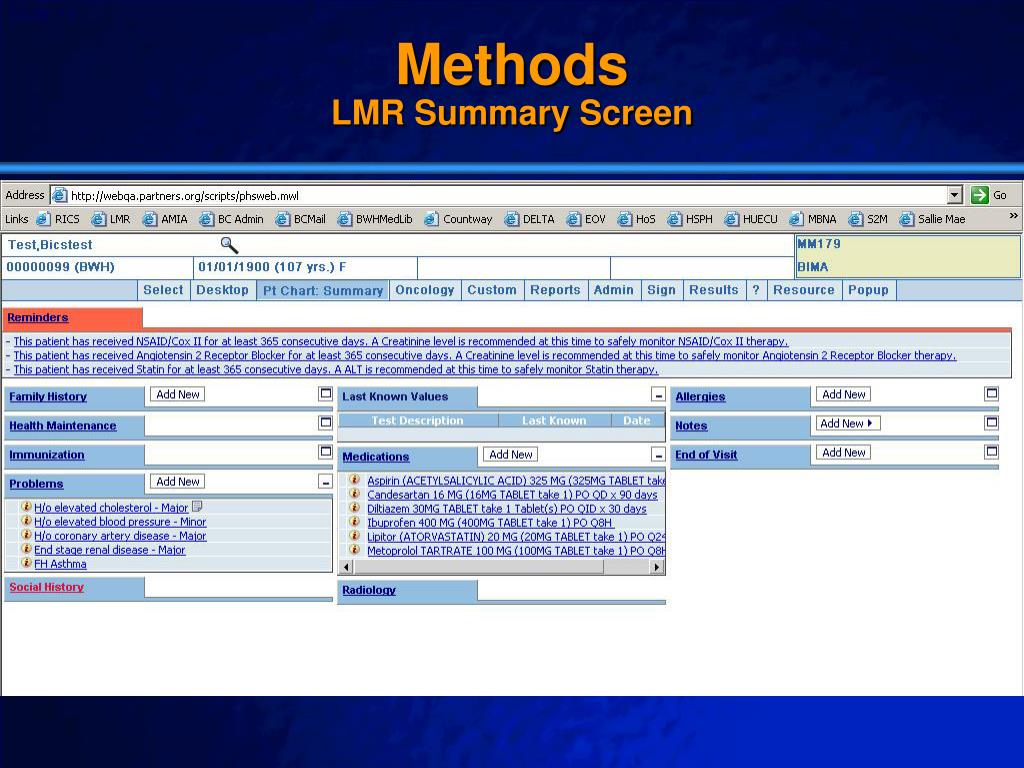Viewport: 1024px width, 768px height.
Task: Open info icon for coronary artery disease
Action: (26, 534)
